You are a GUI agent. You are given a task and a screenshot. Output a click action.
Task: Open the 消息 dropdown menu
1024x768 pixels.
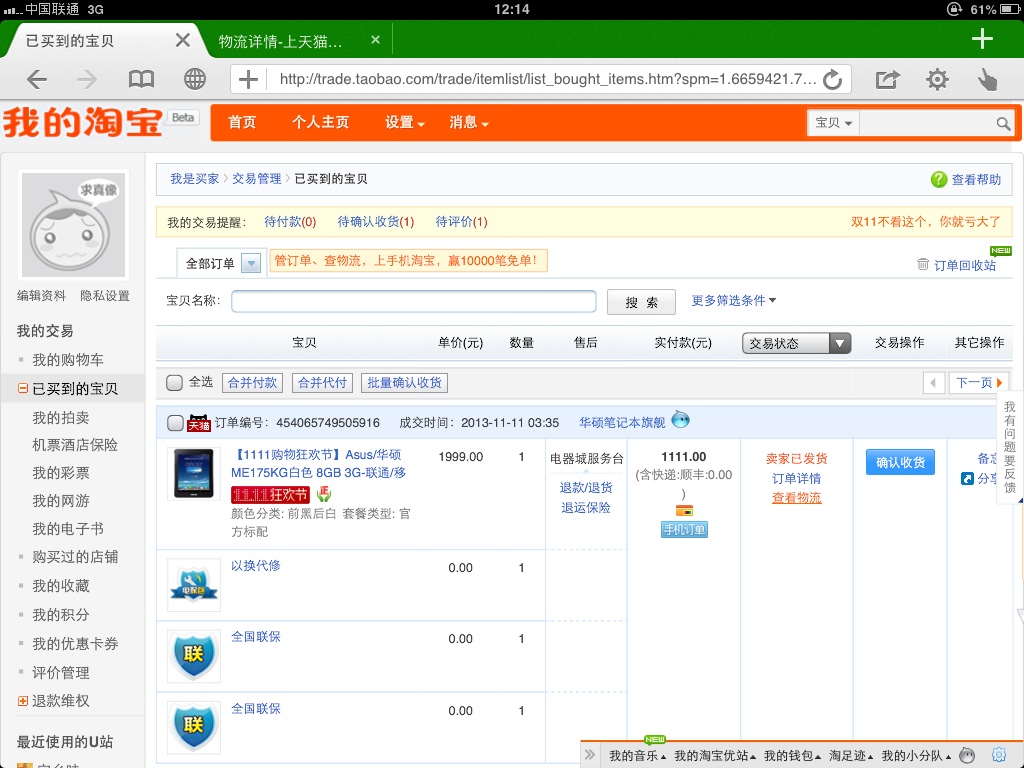(x=469, y=123)
